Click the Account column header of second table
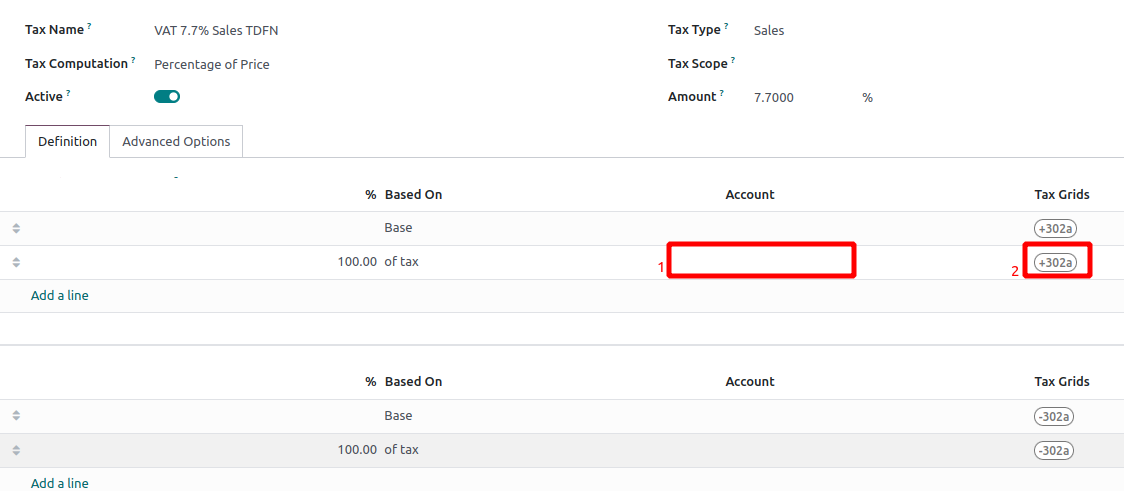The height and width of the screenshot is (491, 1124). 750,382
